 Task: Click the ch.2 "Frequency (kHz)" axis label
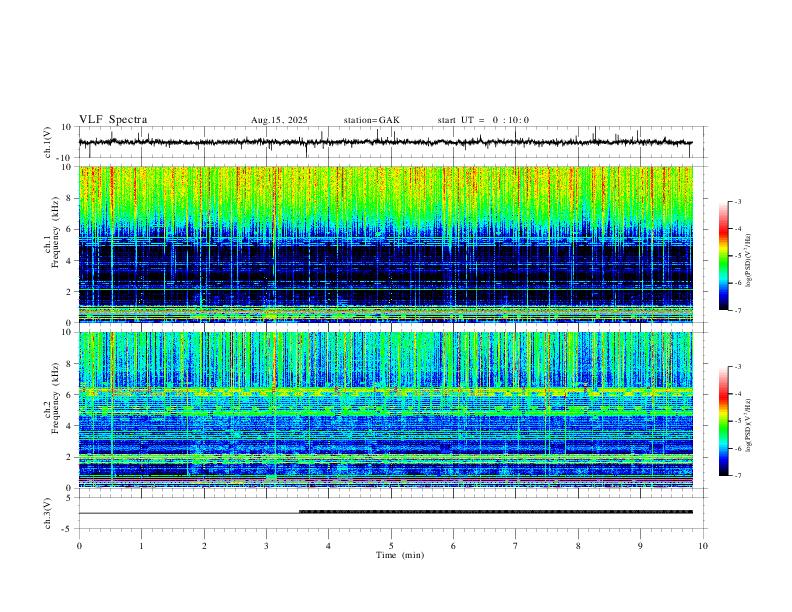coord(55,398)
